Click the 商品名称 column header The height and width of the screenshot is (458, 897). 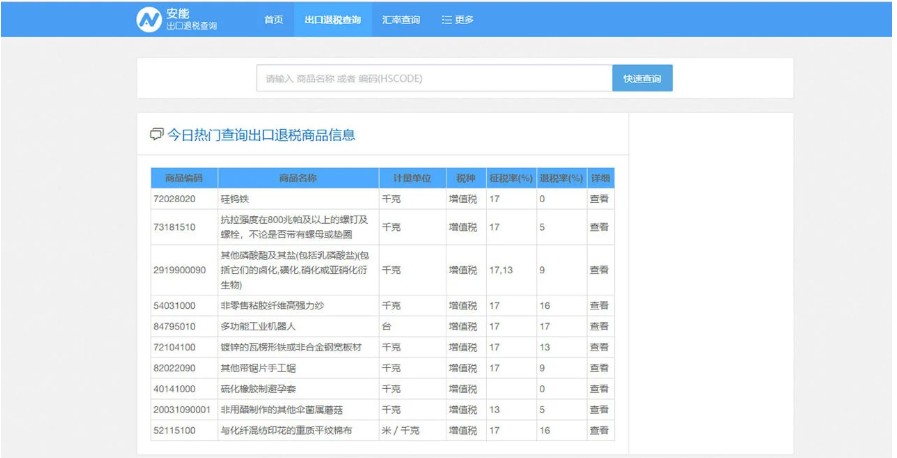[x=298, y=178]
